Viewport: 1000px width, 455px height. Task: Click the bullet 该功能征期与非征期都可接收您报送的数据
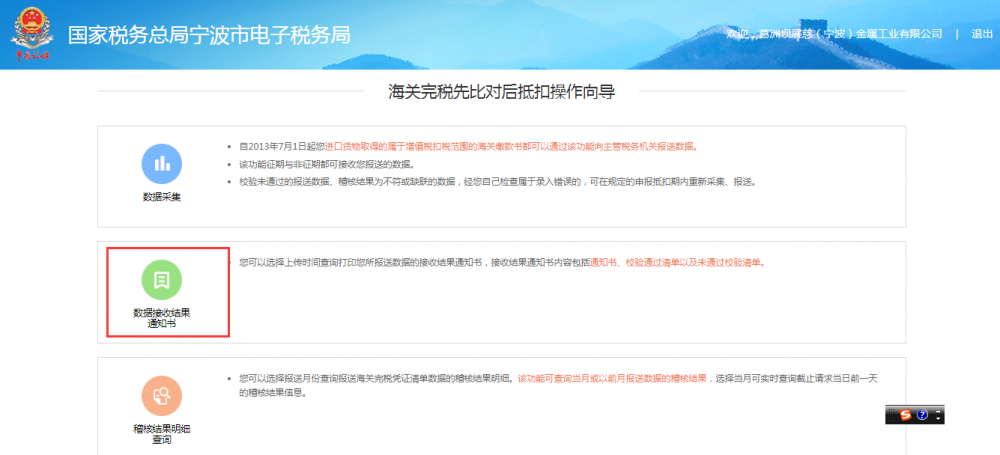coord(327,164)
